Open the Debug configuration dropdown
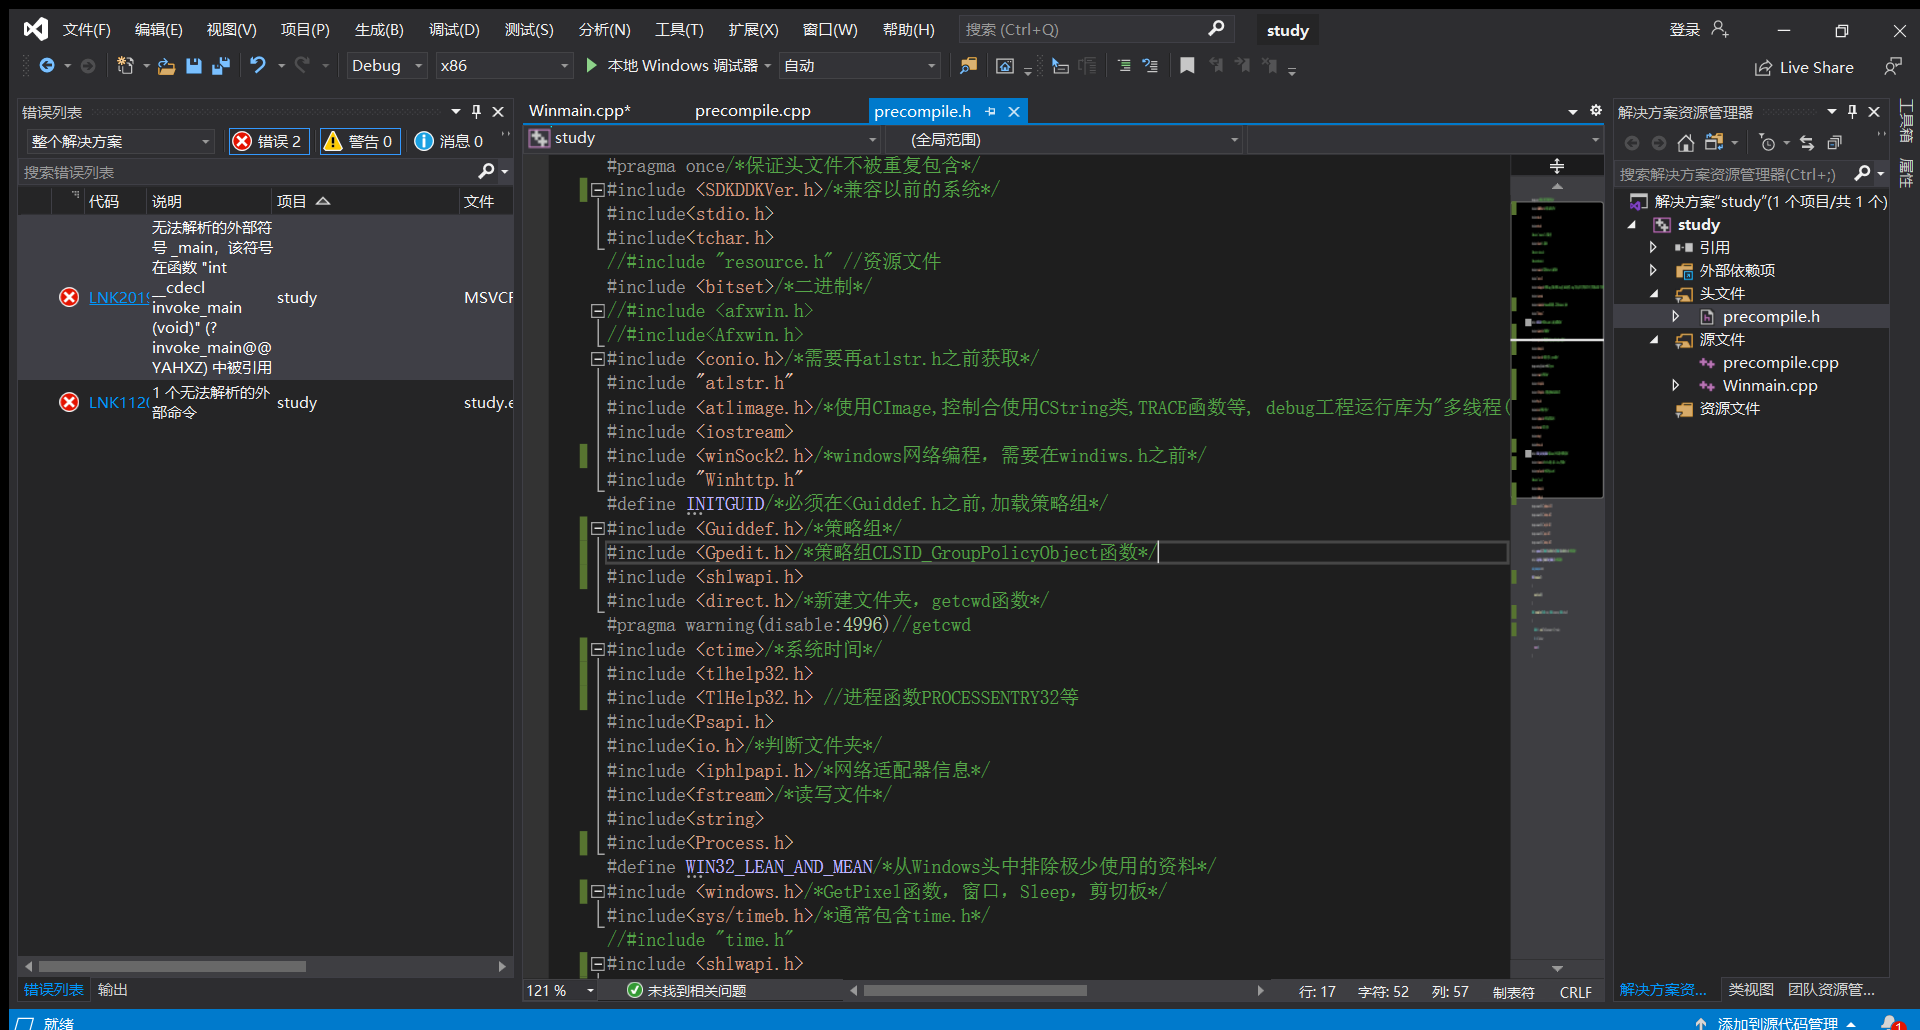The width and height of the screenshot is (1920, 1030). coord(387,65)
